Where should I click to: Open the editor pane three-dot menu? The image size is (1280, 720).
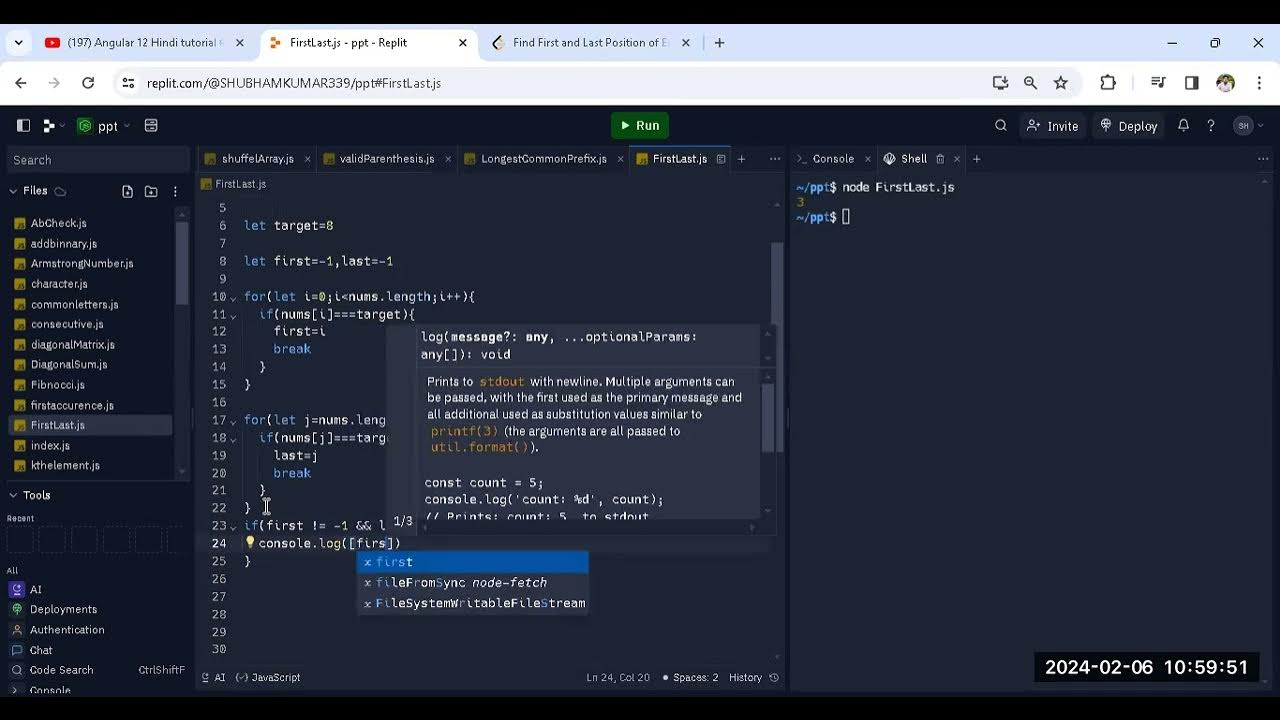tap(775, 159)
